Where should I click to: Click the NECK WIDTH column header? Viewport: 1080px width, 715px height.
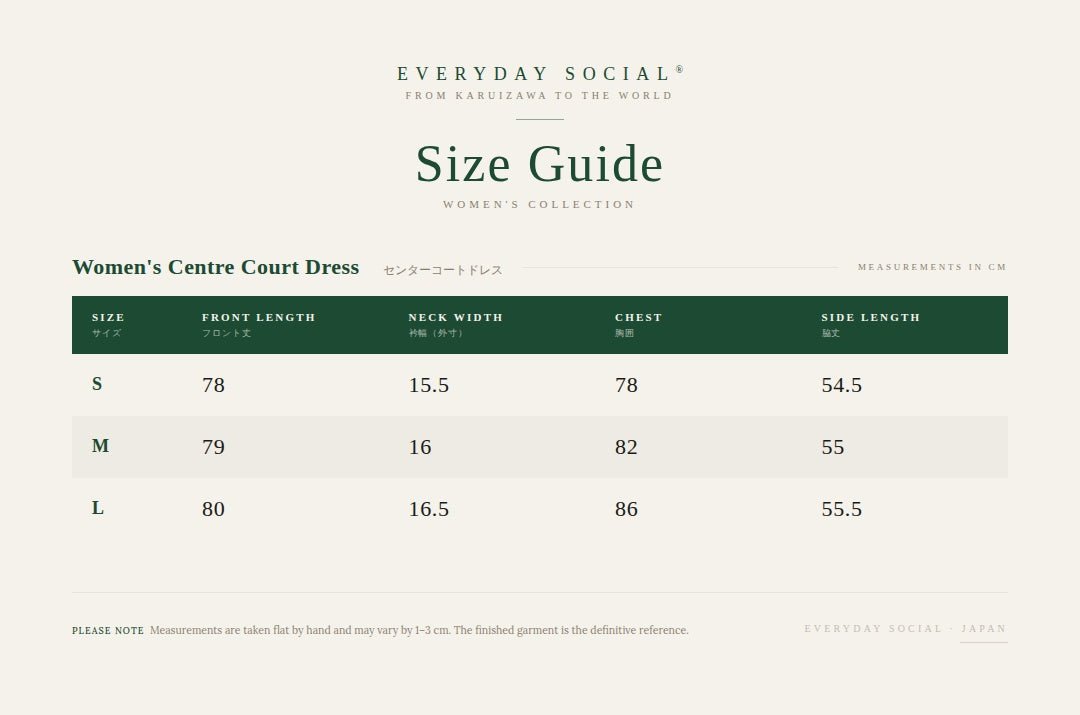[x=455, y=318]
